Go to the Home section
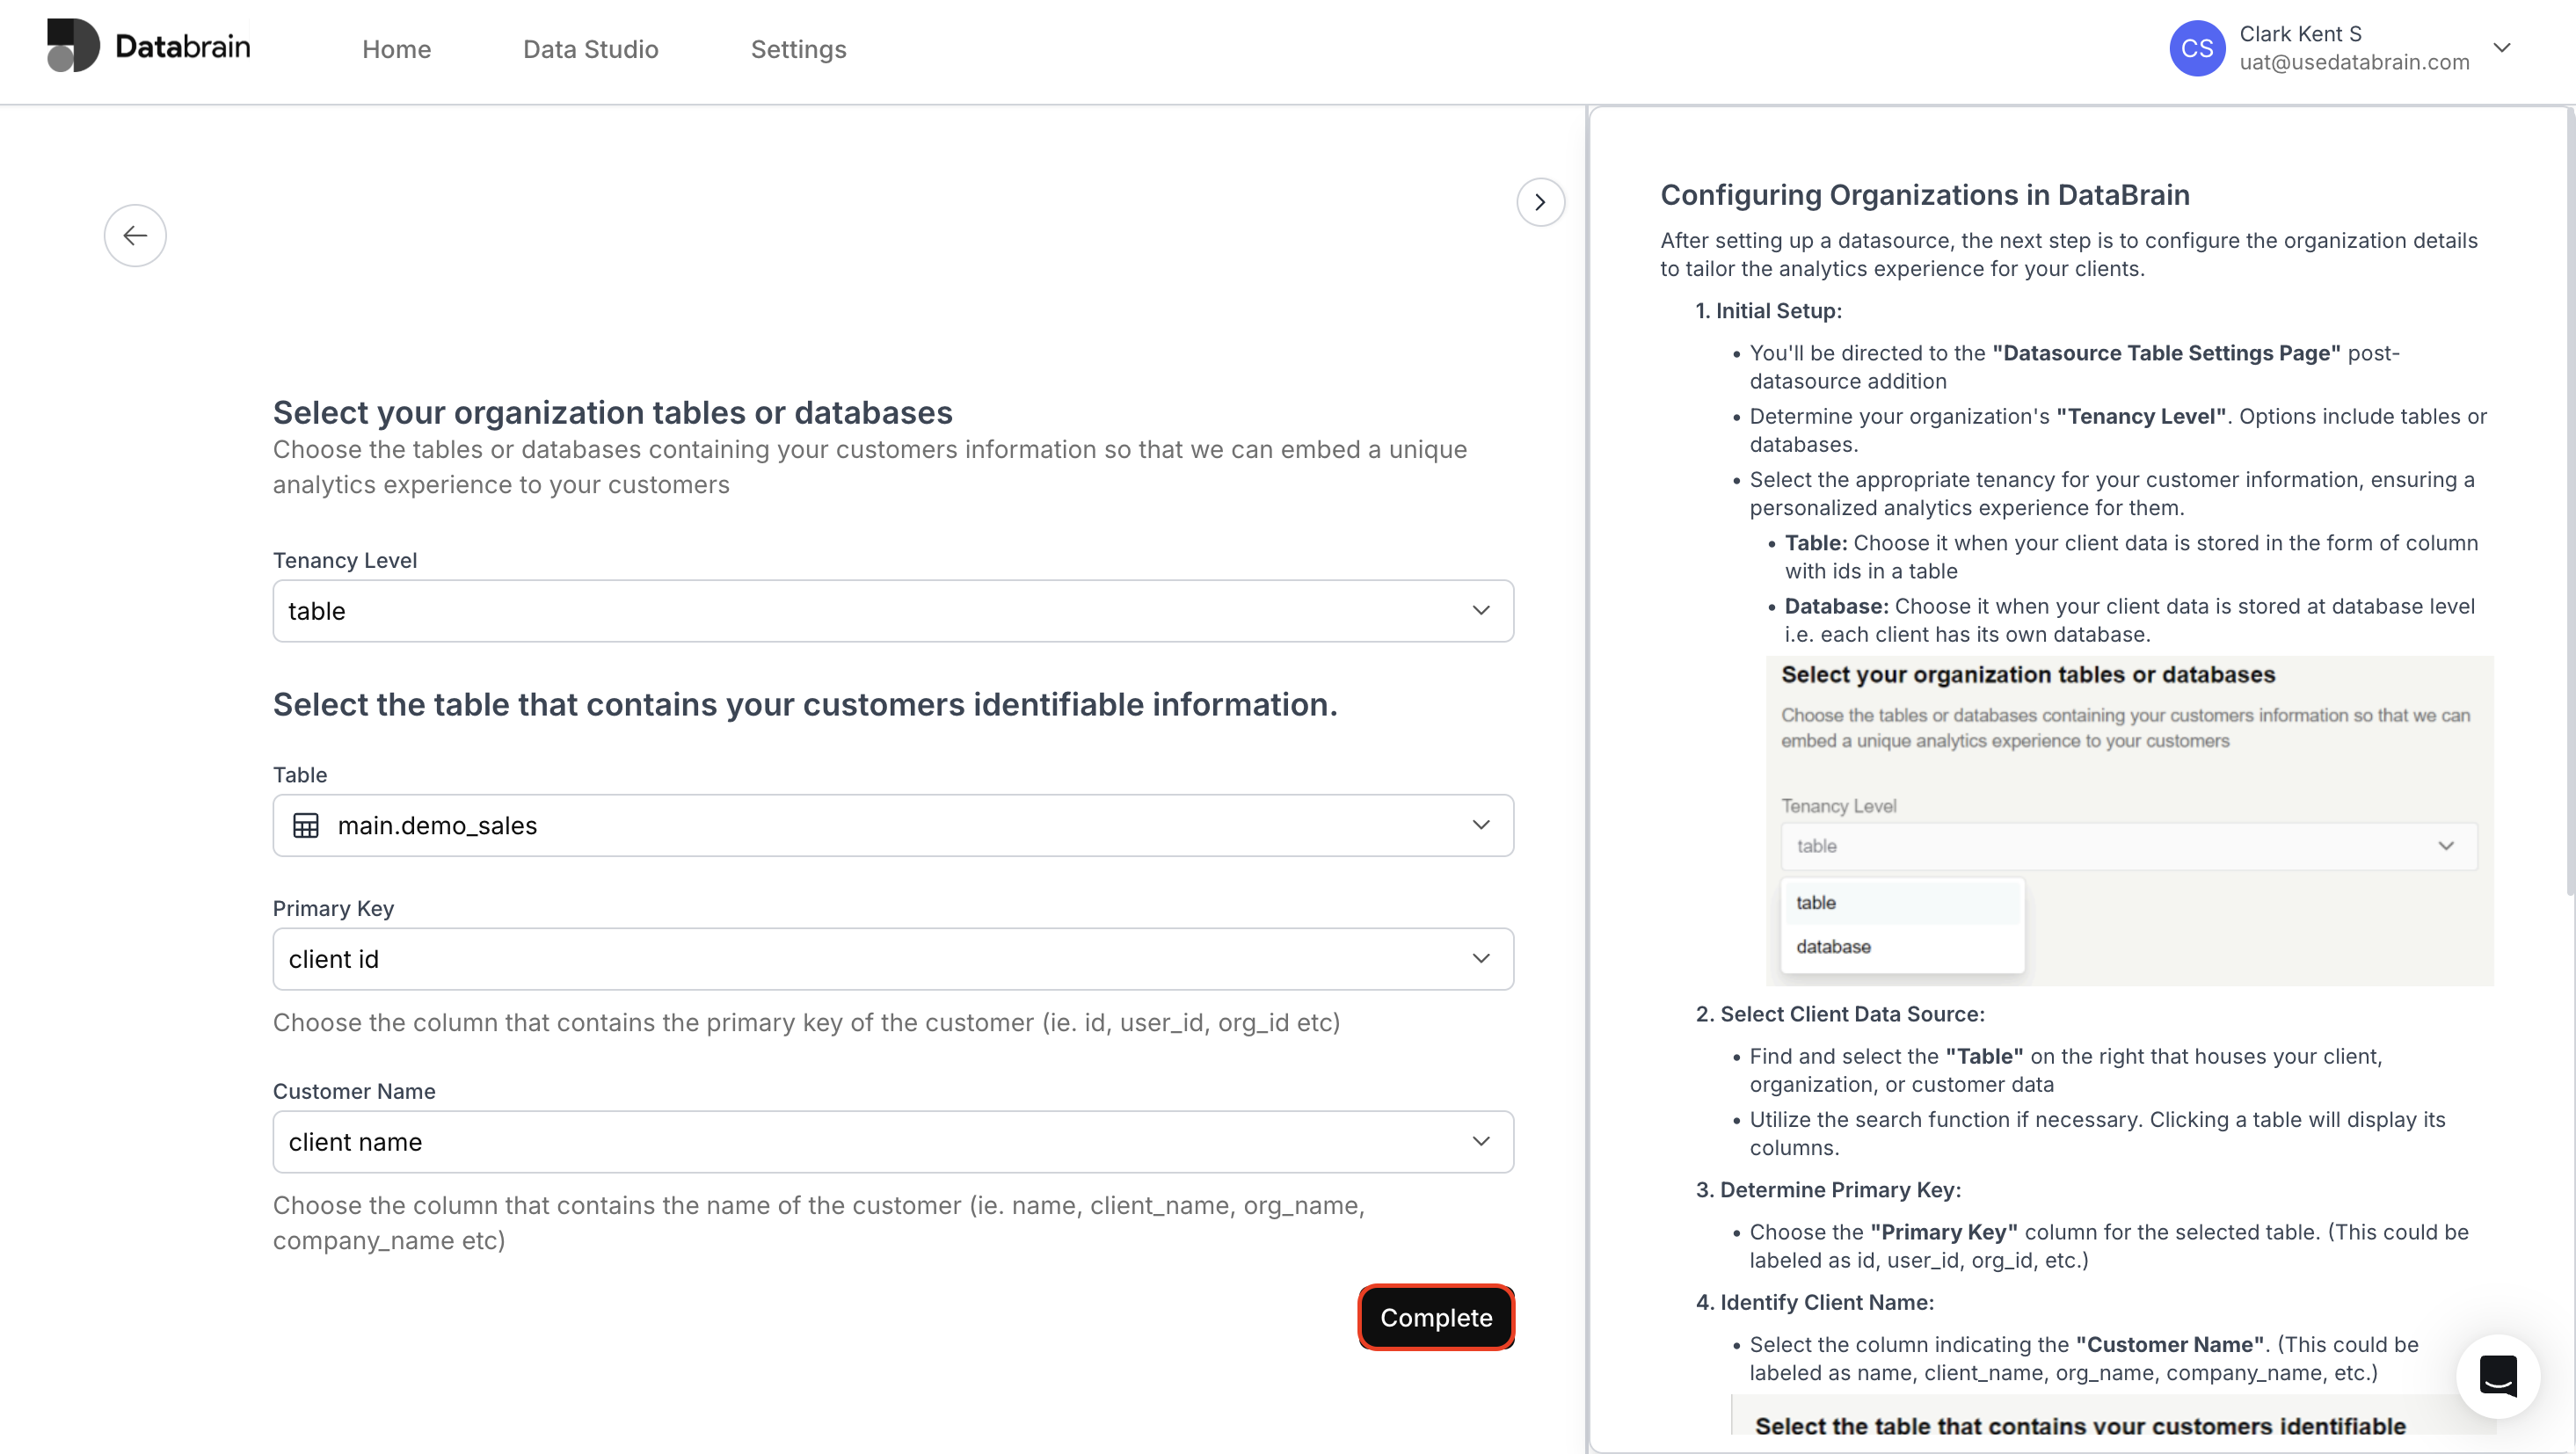 point(396,49)
